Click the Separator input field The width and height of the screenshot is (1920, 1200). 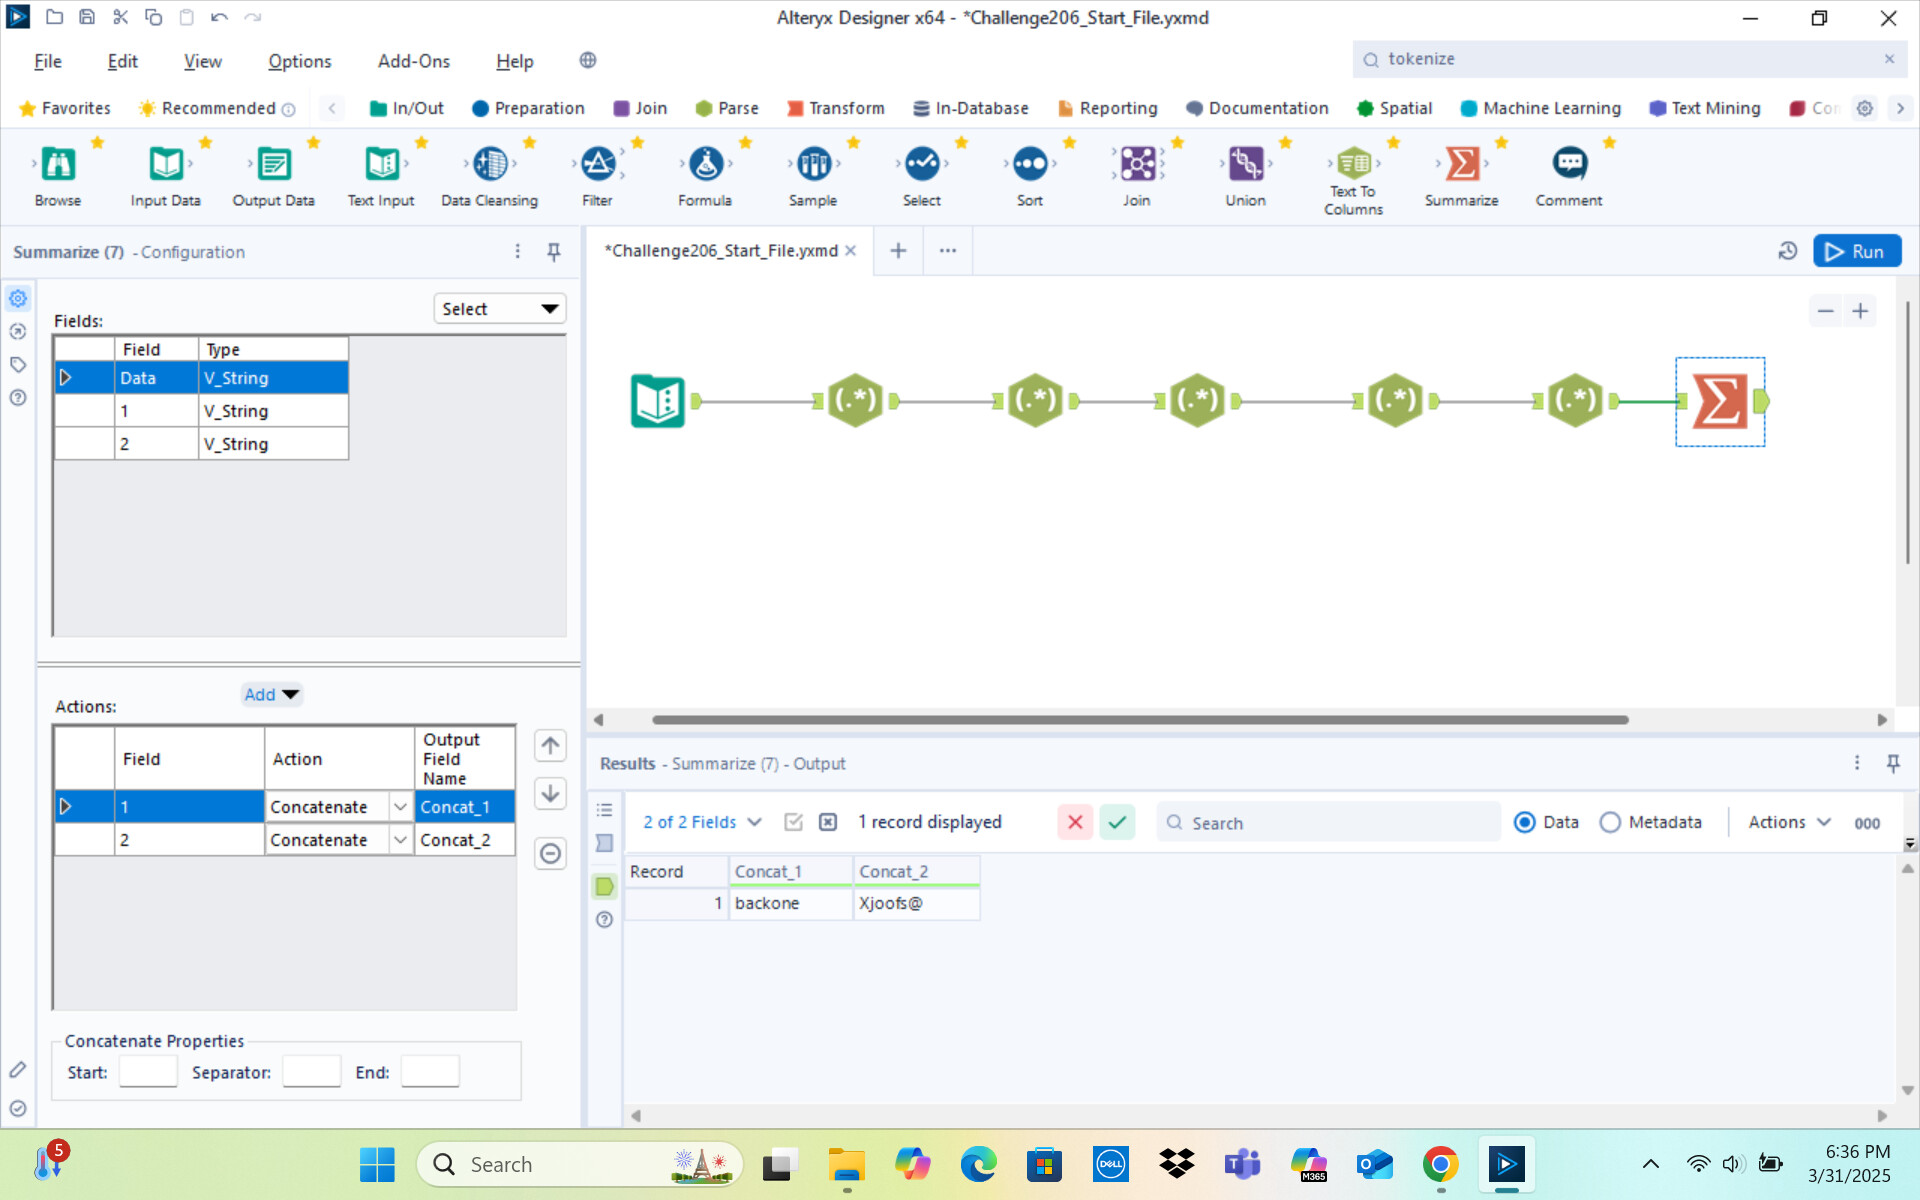coord(312,1072)
